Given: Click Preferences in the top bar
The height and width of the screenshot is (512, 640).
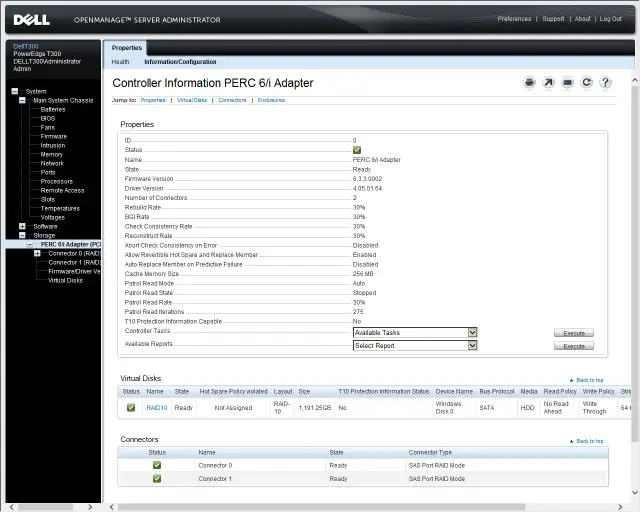Looking at the screenshot, I should 514,18.
